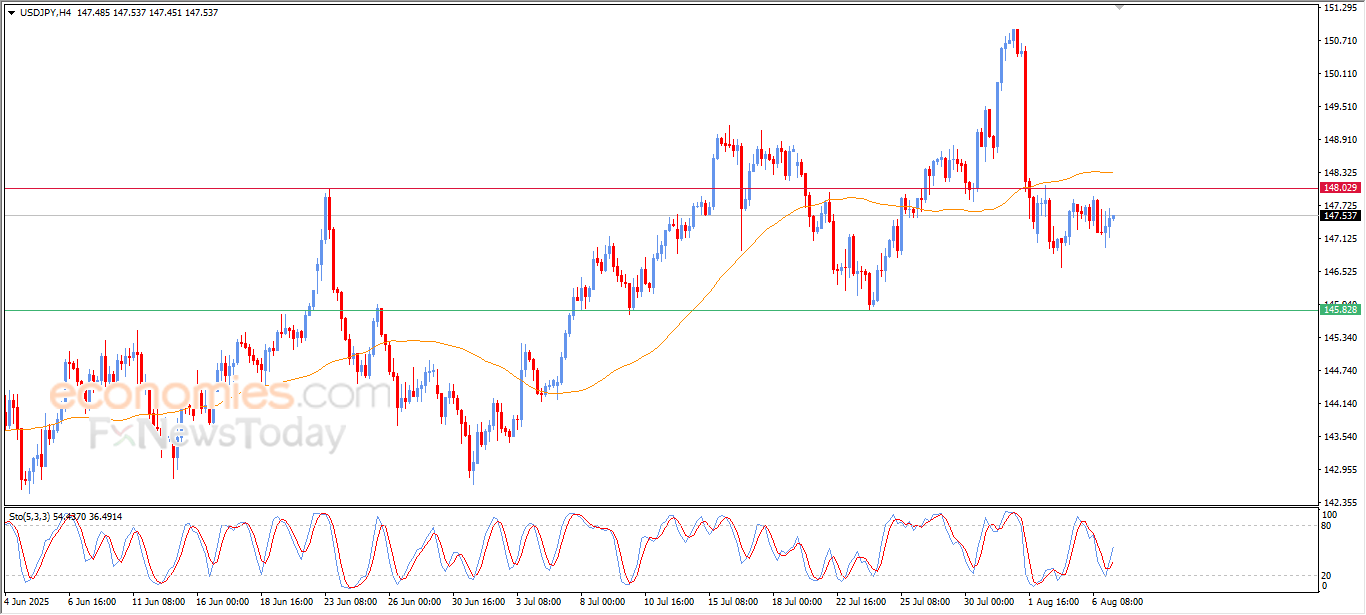This screenshot has width=1366, height=615.
Task: Click the 142.355 price axis label
Action: click(1340, 503)
